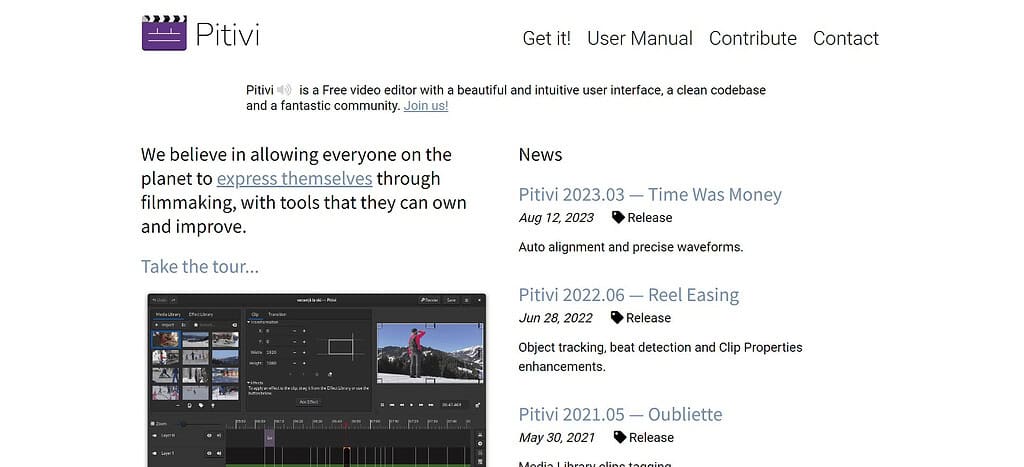Click the News heading
This screenshot has height=467, width=1024.
540,155
